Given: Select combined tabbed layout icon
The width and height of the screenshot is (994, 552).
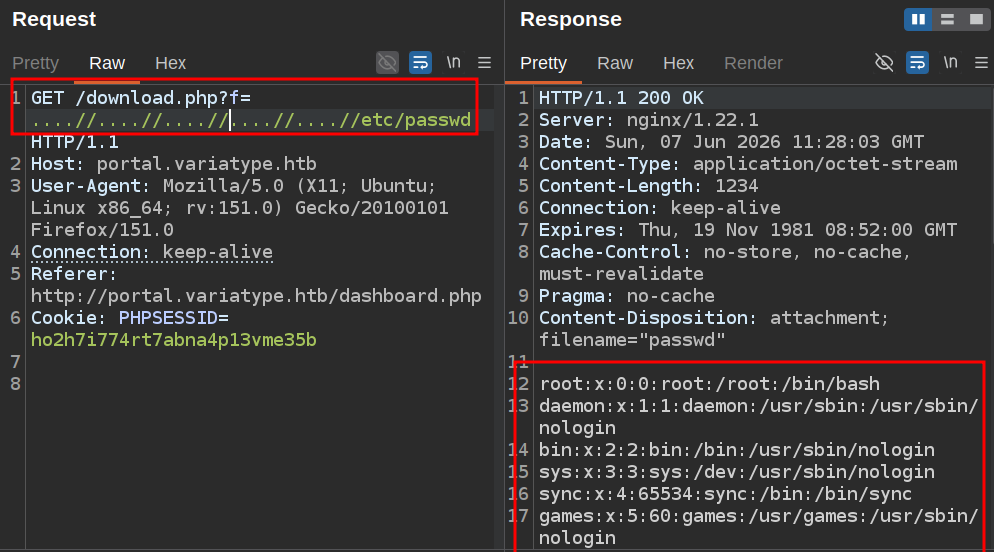Looking at the screenshot, I should coord(976,20).
